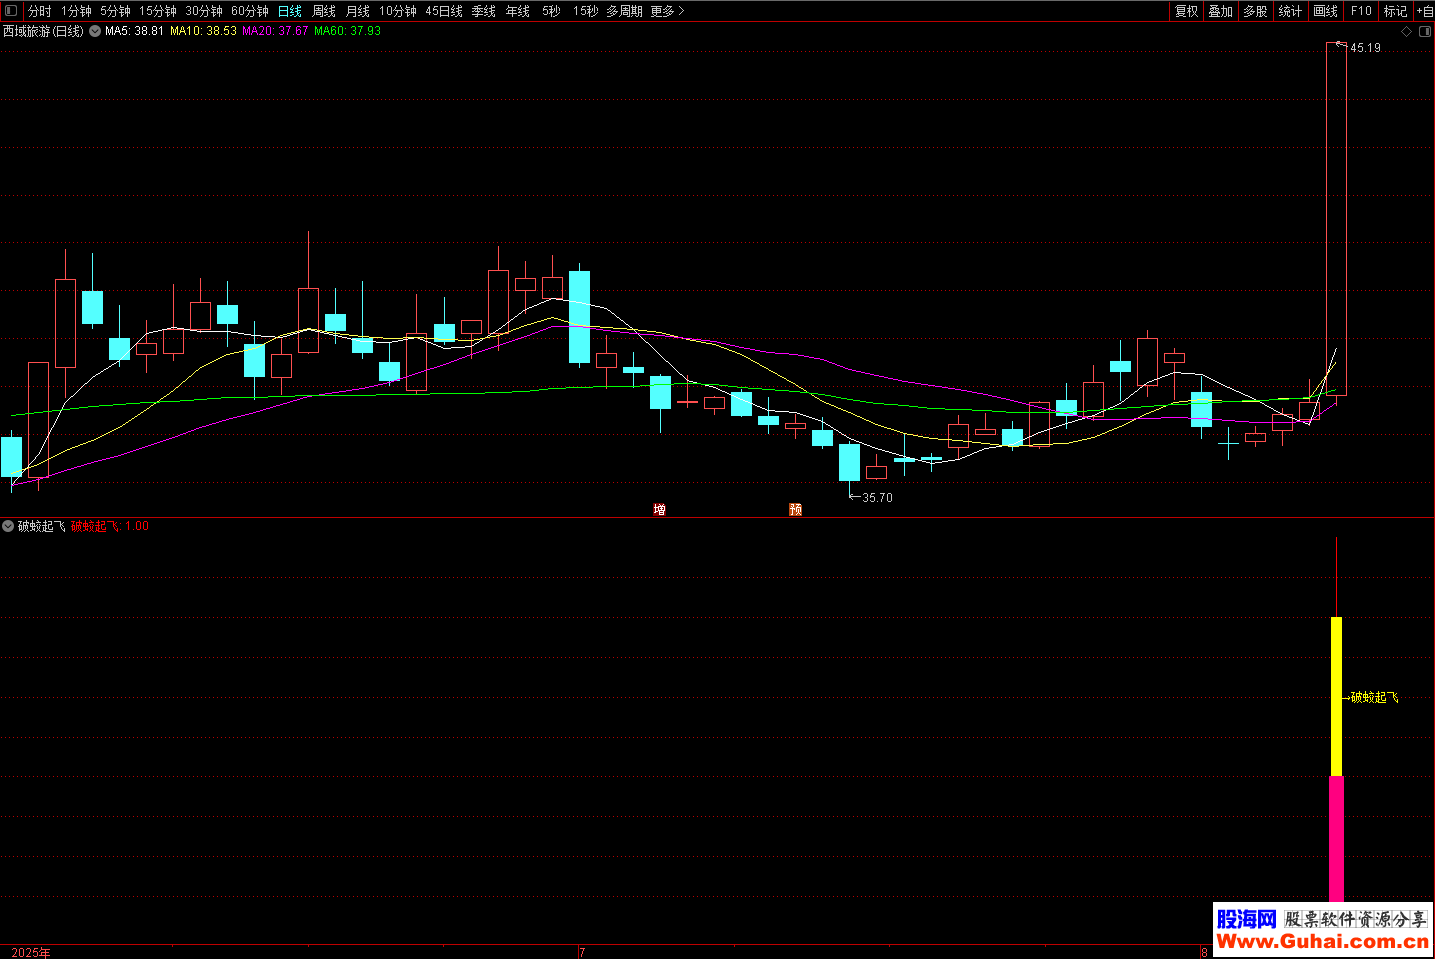Click the 45.19 high price label
The width and height of the screenshot is (1435, 959).
tap(1365, 48)
